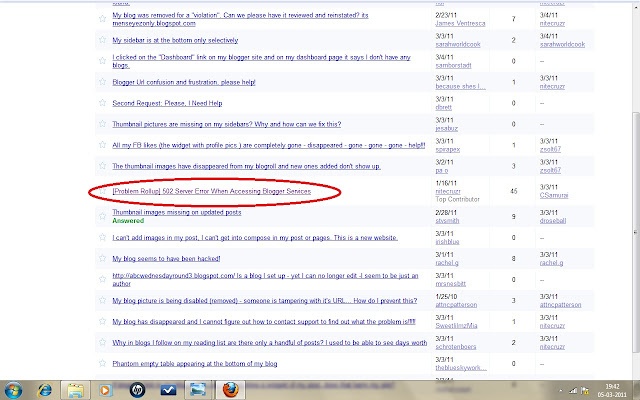640x400 pixels.
Task: View stvsmith's profile
Action: [x=447, y=220]
